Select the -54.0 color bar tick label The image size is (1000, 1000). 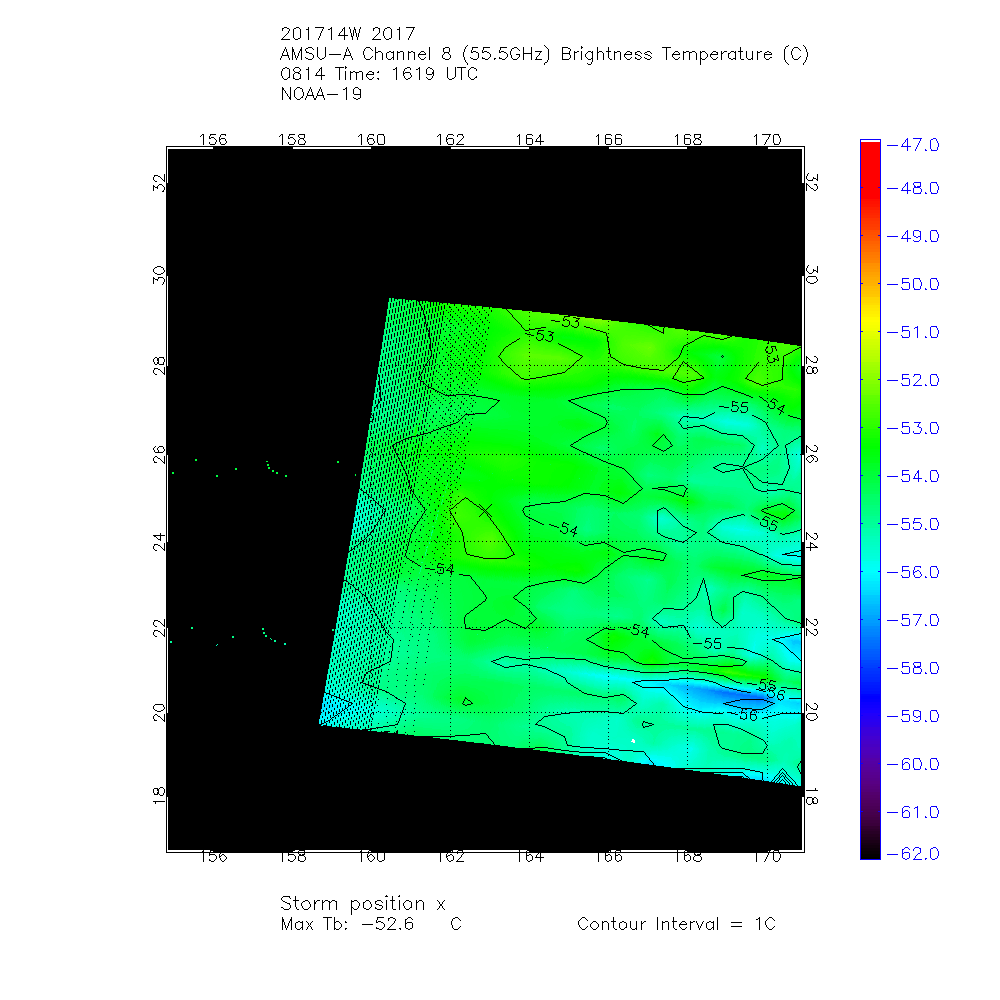pyautogui.click(x=913, y=476)
